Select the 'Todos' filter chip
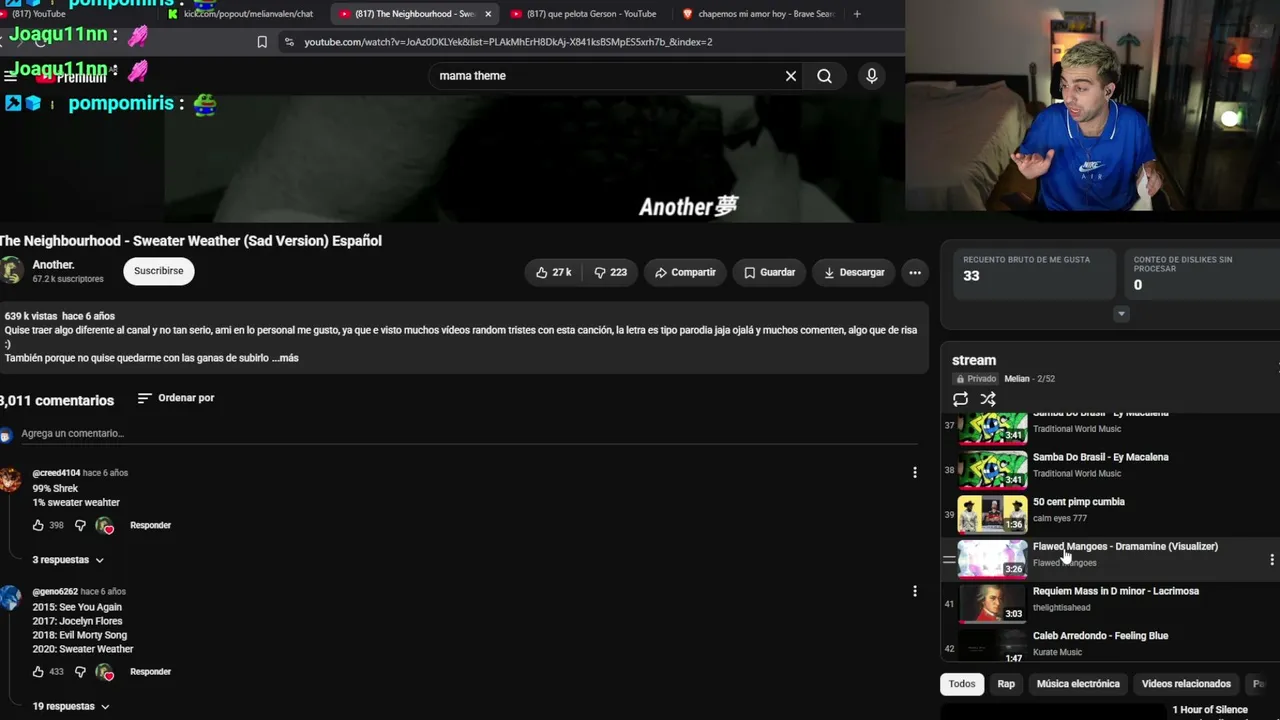 click(x=962, y=684)
